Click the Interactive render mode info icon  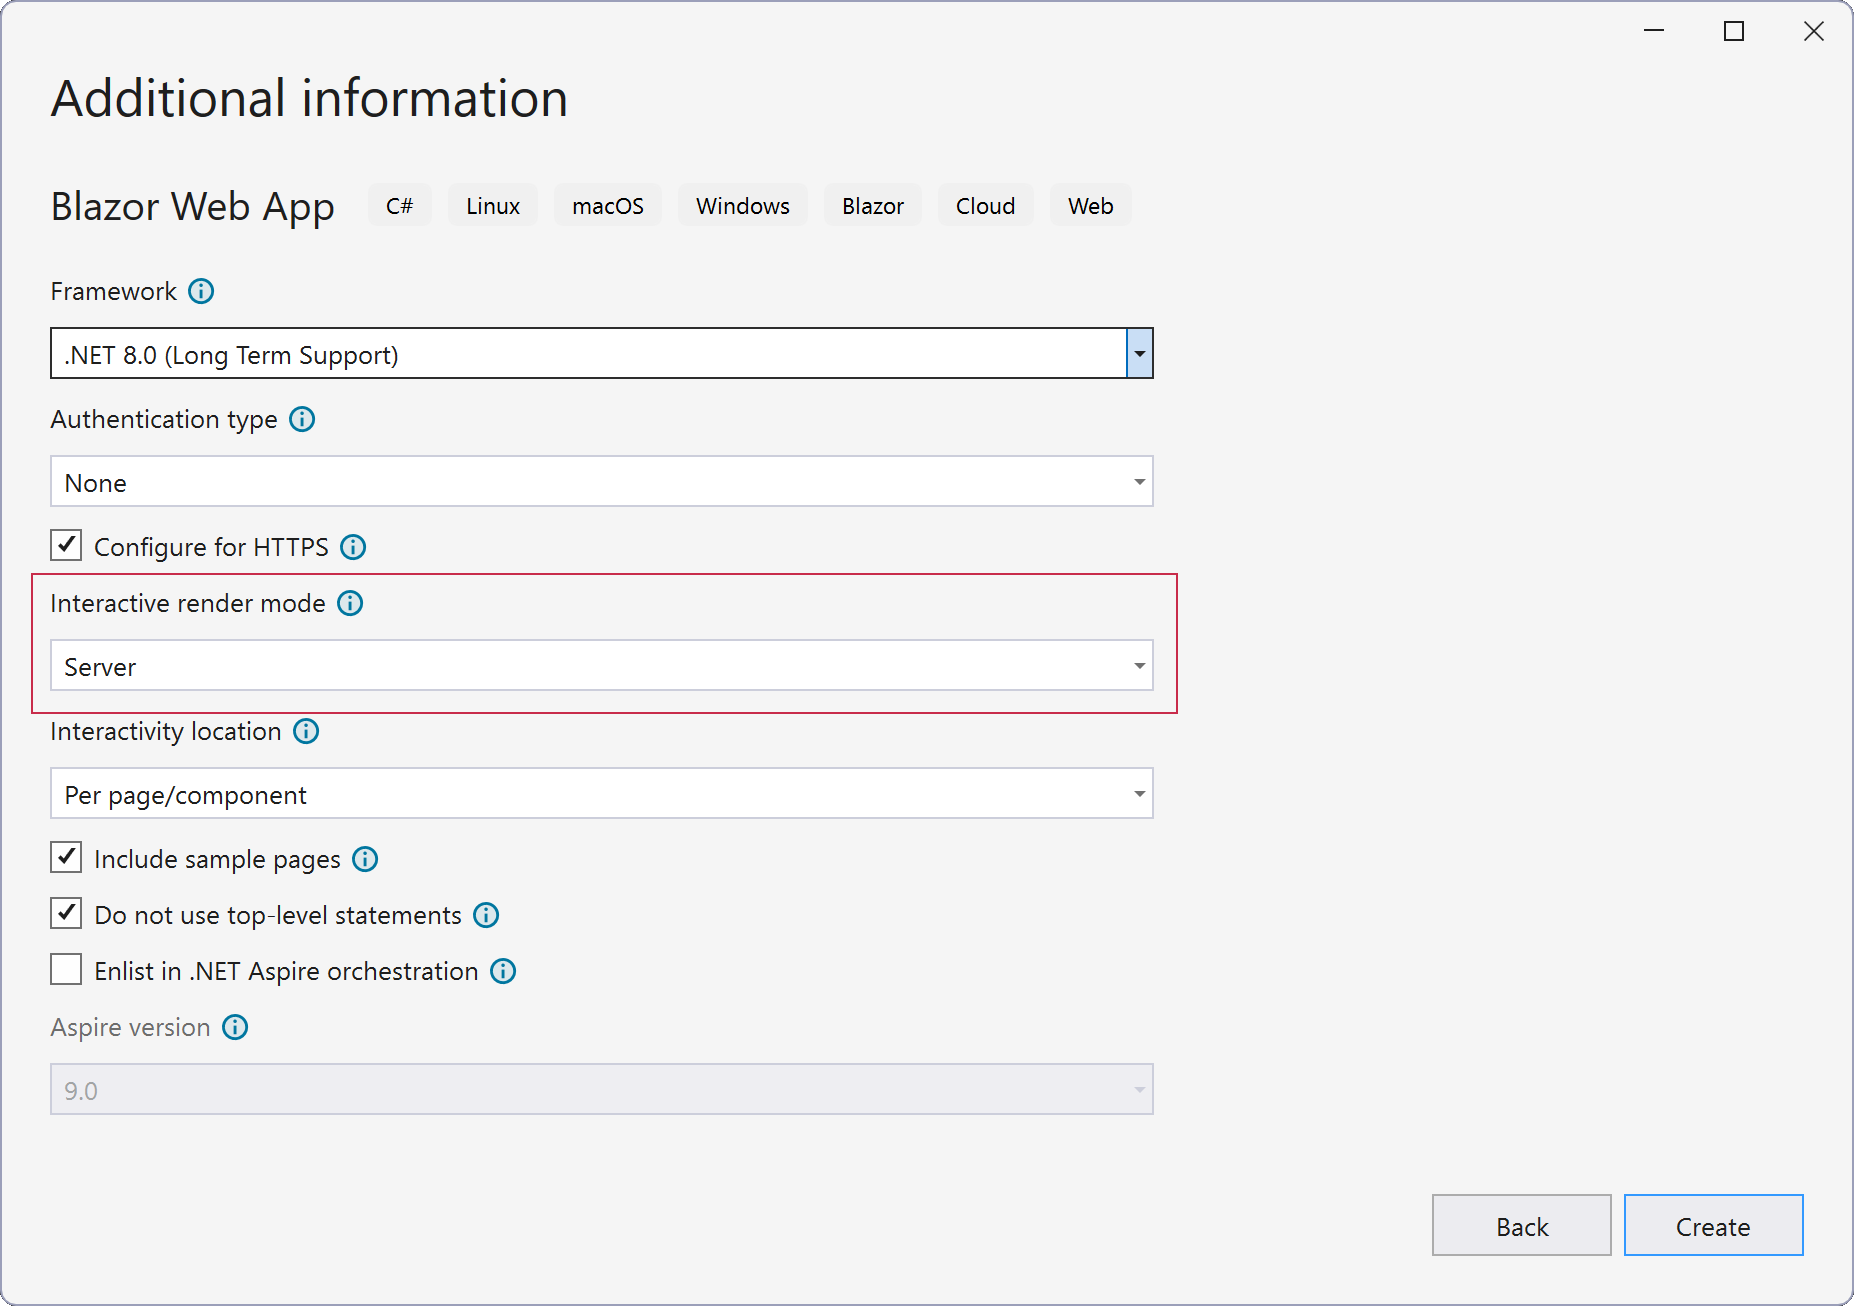point(350,603)
